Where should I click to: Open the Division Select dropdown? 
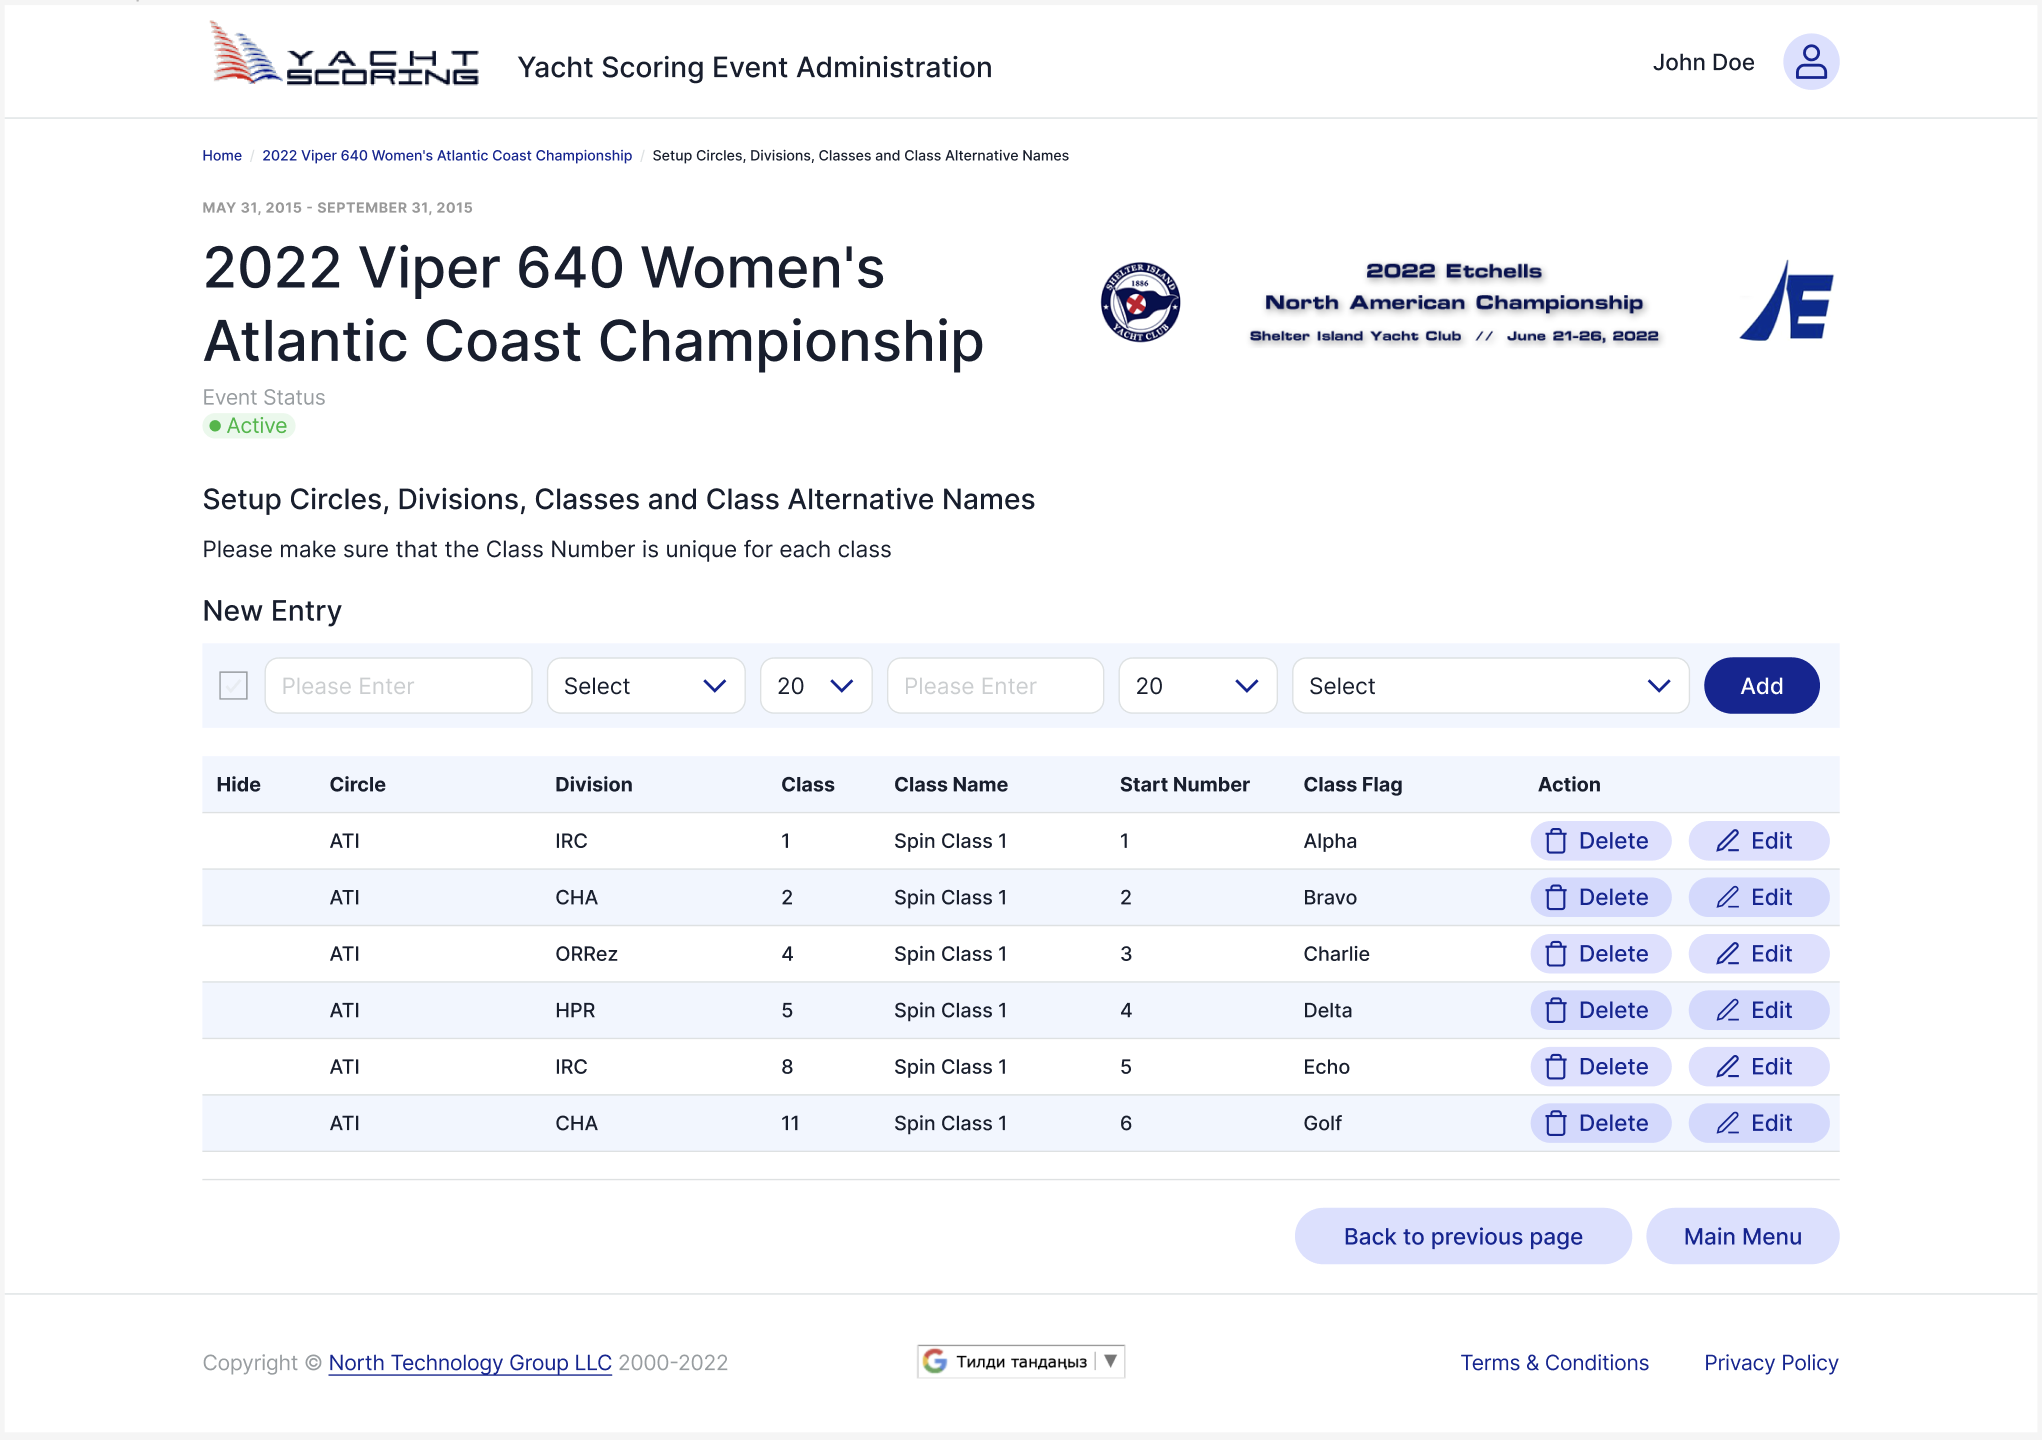click(x=646, y=686)
